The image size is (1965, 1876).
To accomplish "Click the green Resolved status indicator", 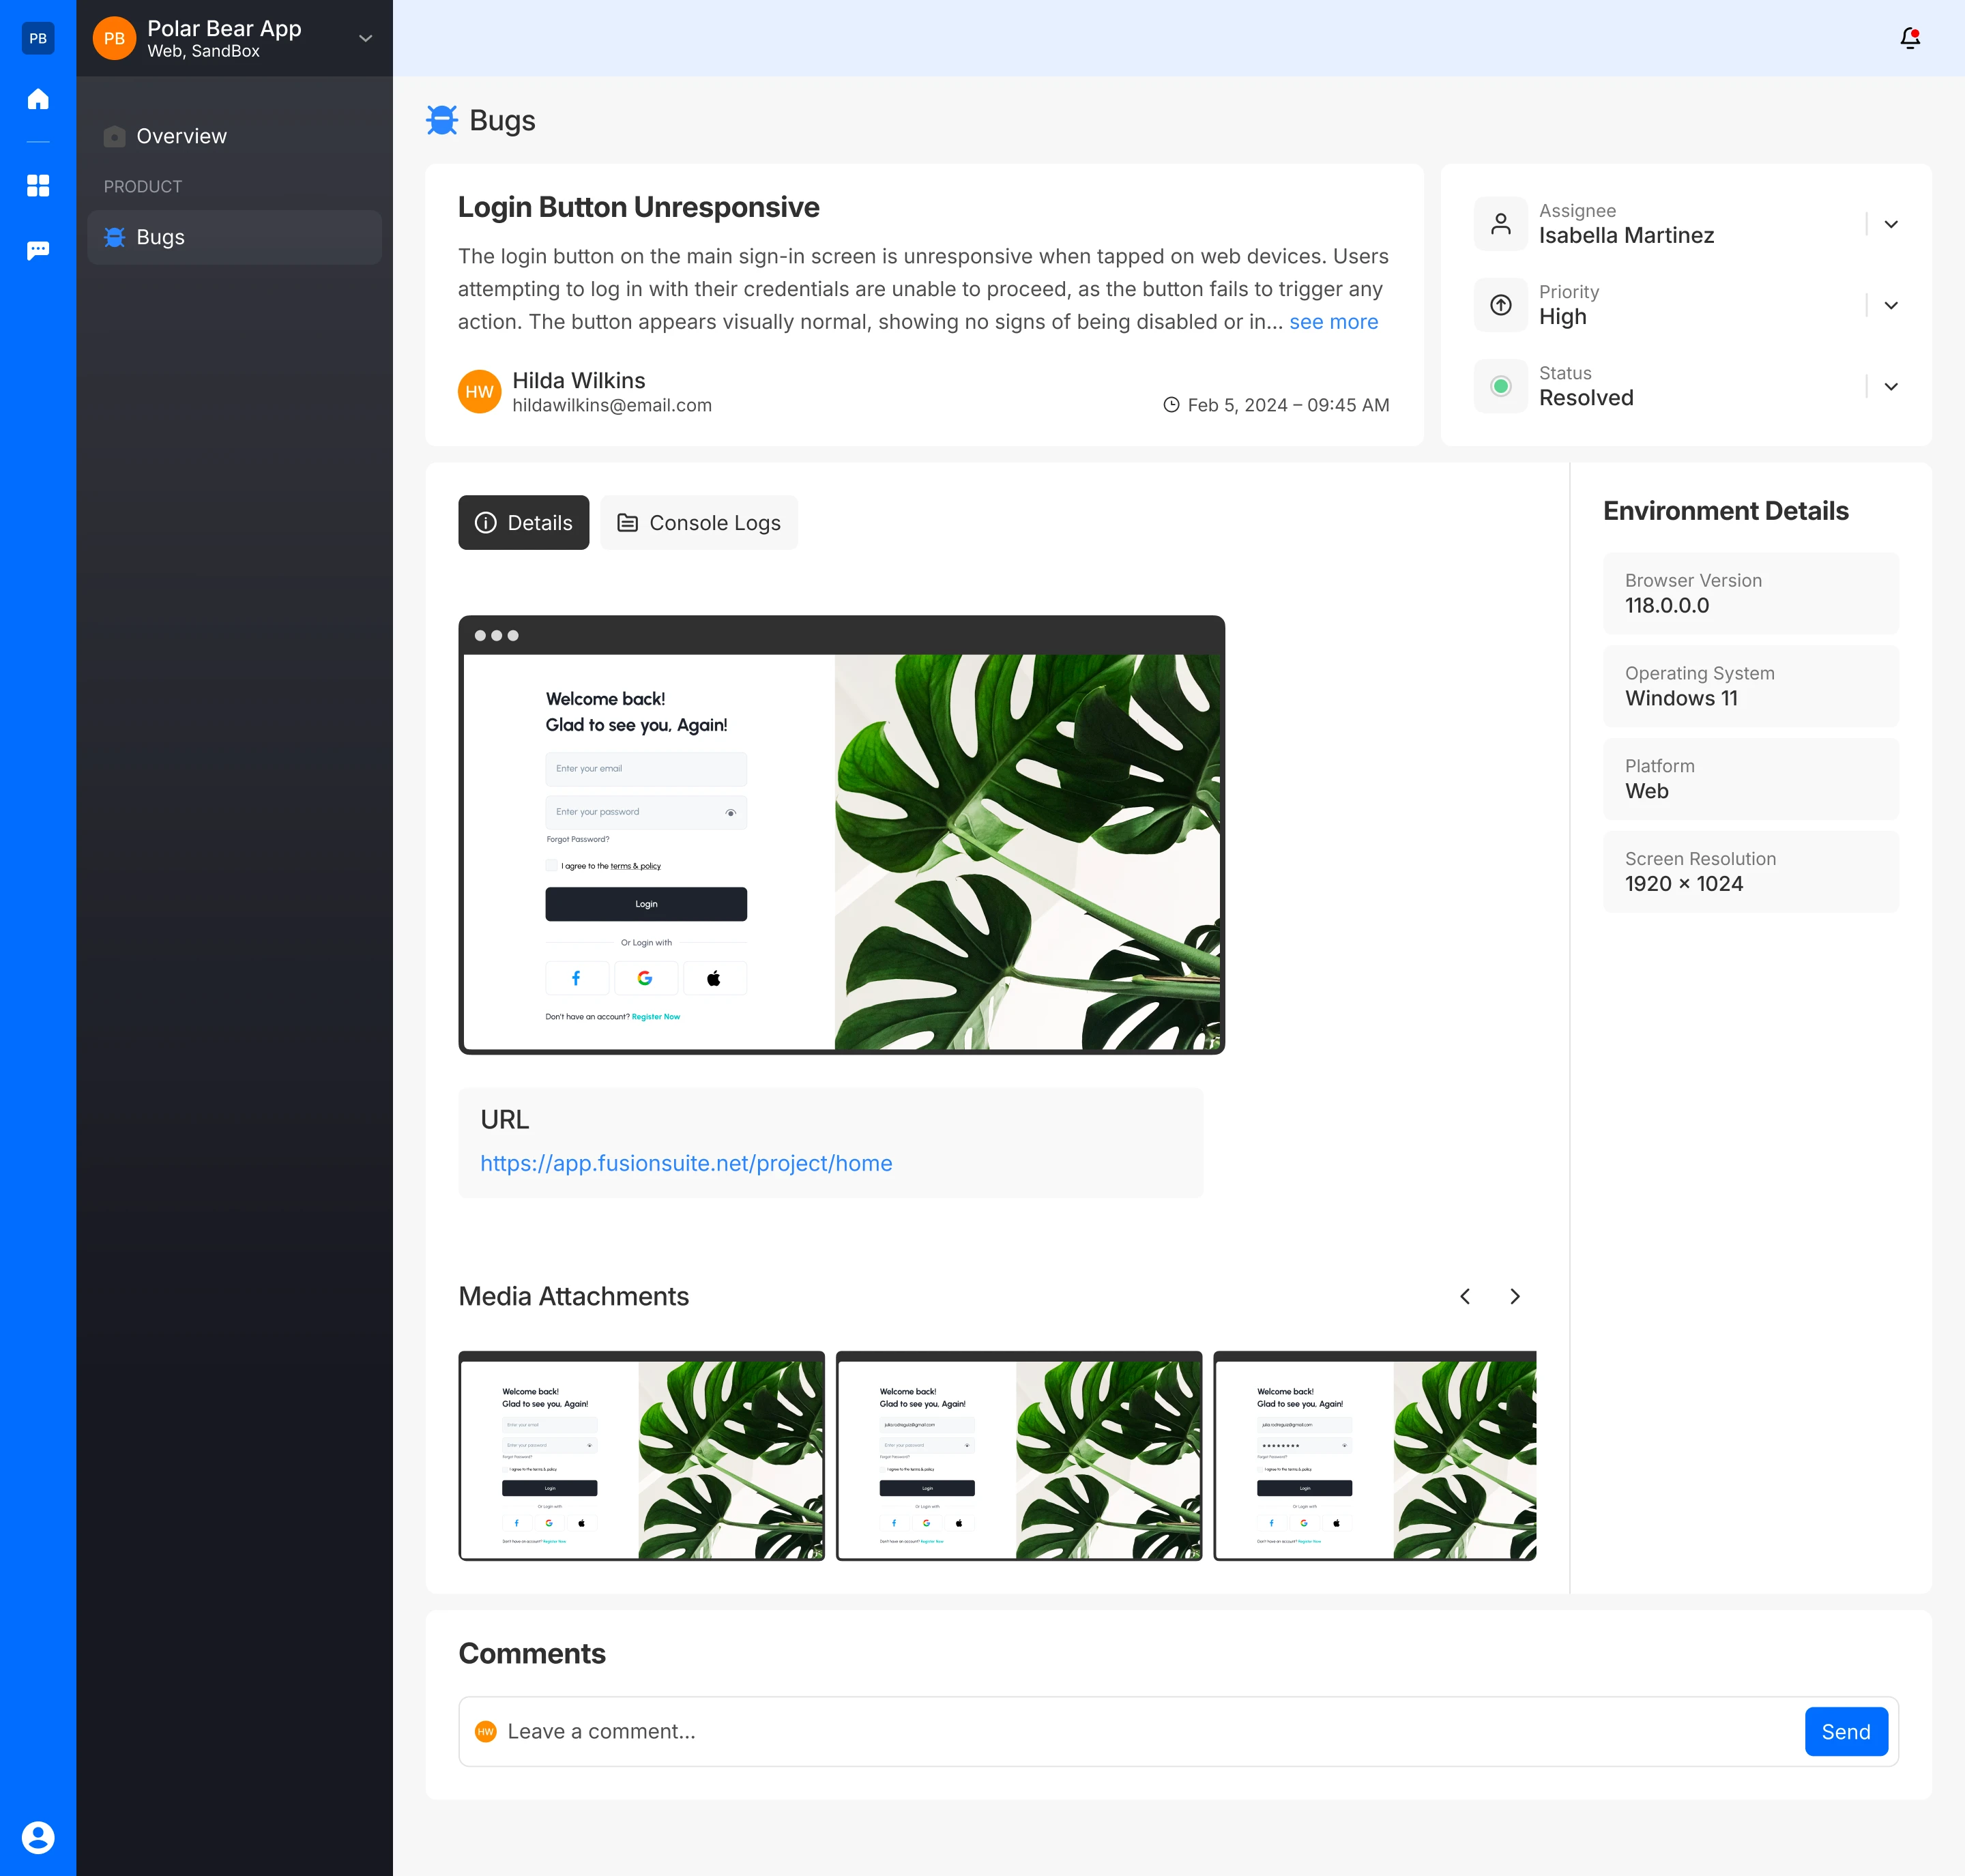I will (x=1501, y=386).
